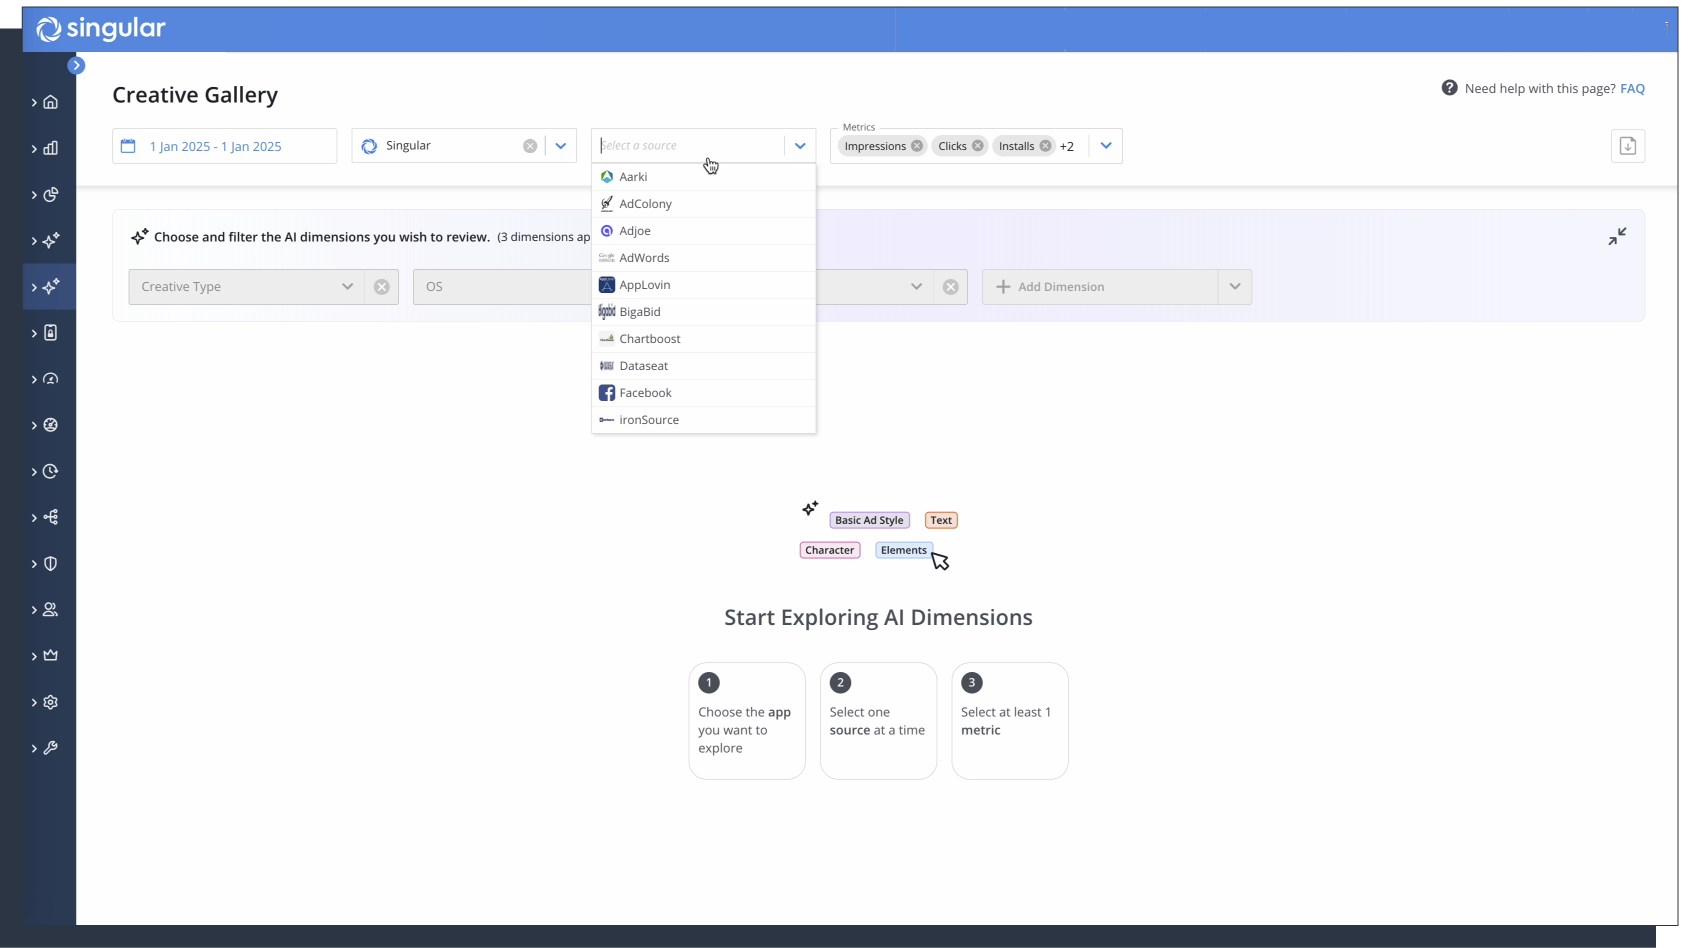Open the speedometer gauge sidebar icon
The height and width of the screenshot is (948, 1689).
pyautogui.click(x=51, y=379)
